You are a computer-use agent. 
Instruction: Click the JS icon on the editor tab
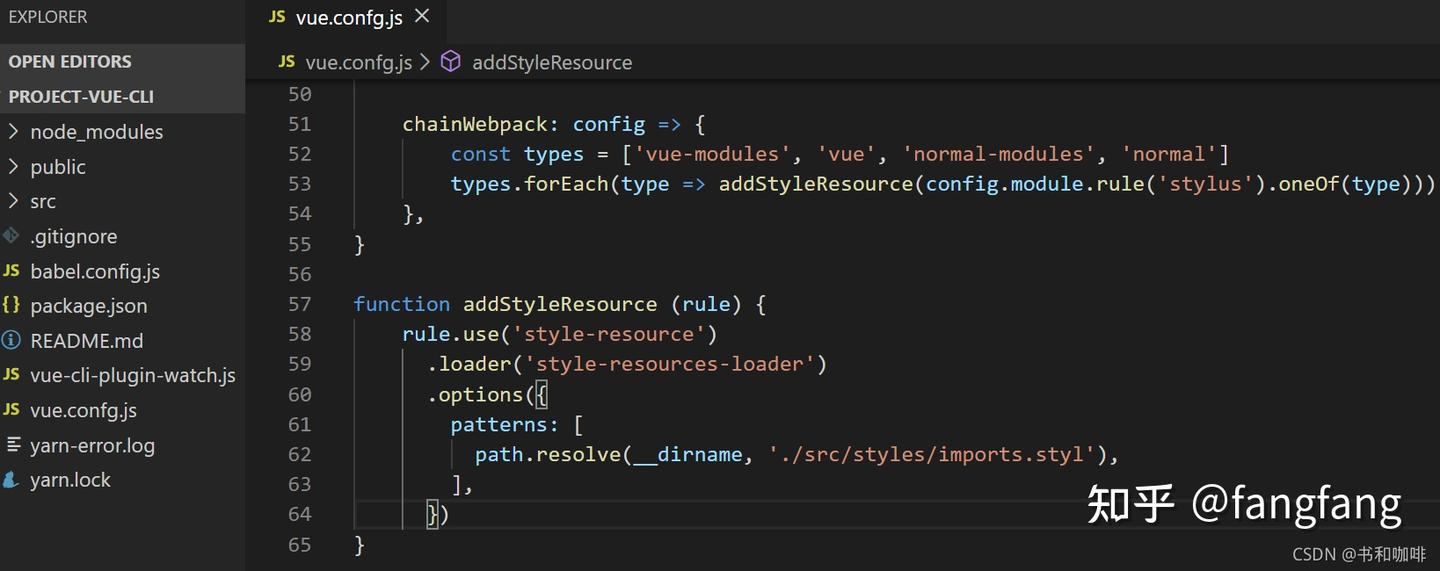[277, 17]
